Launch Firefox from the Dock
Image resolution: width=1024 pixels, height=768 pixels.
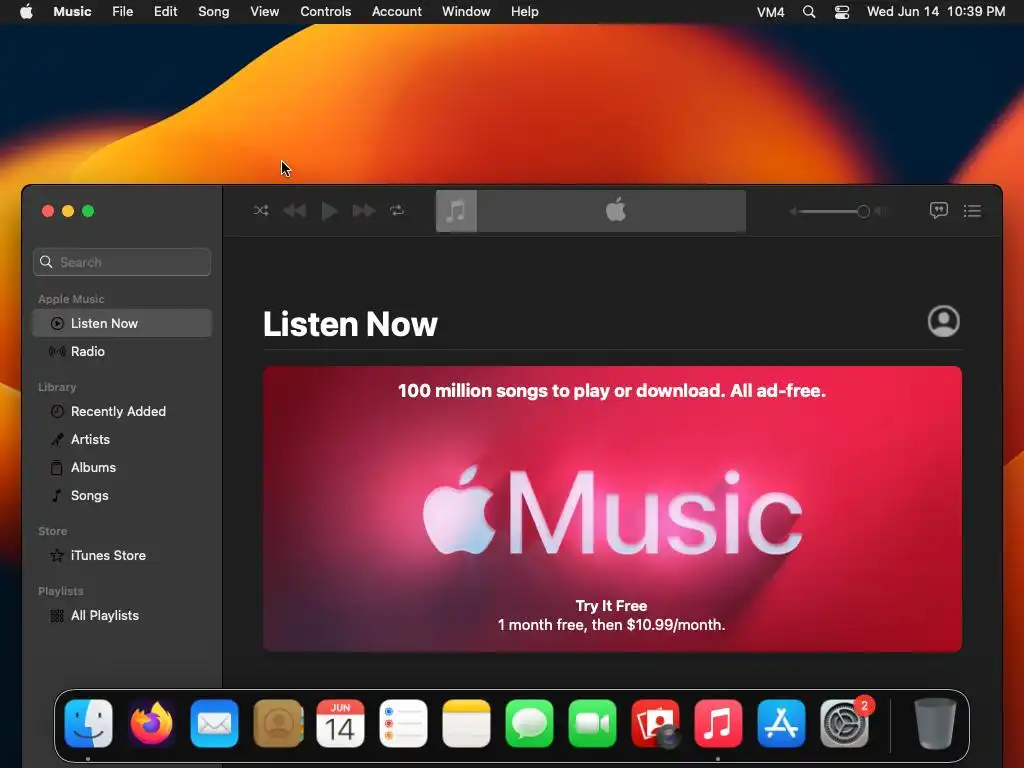tap(152, 724)
